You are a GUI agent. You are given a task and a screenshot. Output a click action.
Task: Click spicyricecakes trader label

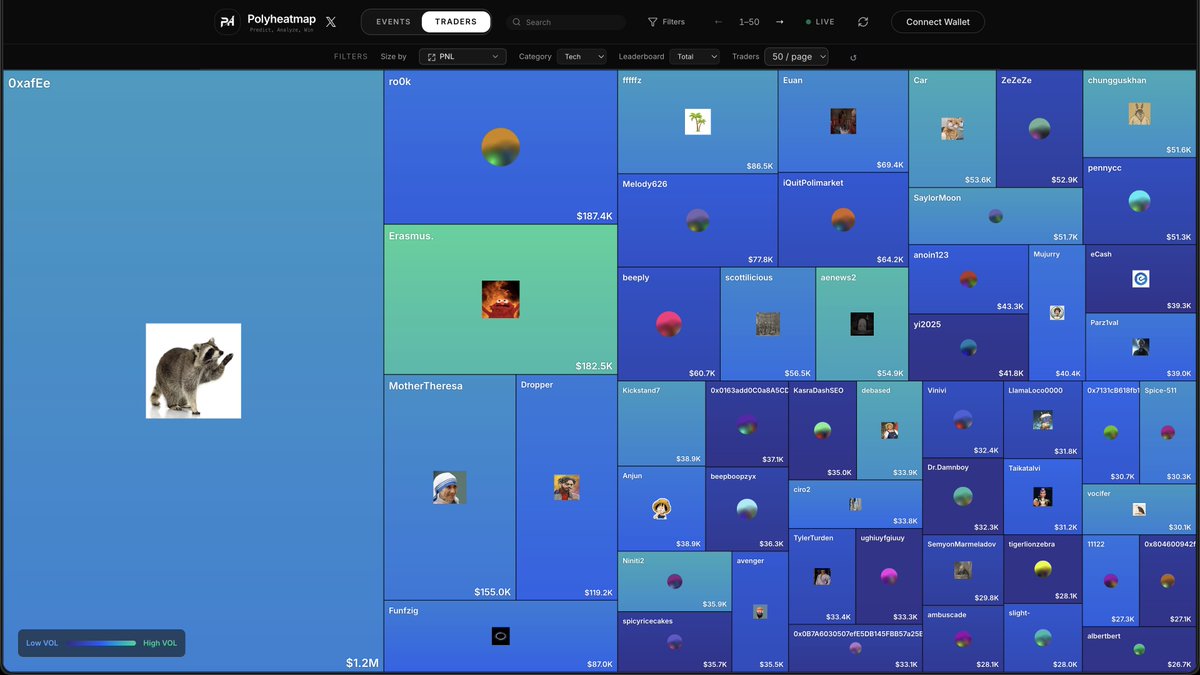(x=647, y=621)
